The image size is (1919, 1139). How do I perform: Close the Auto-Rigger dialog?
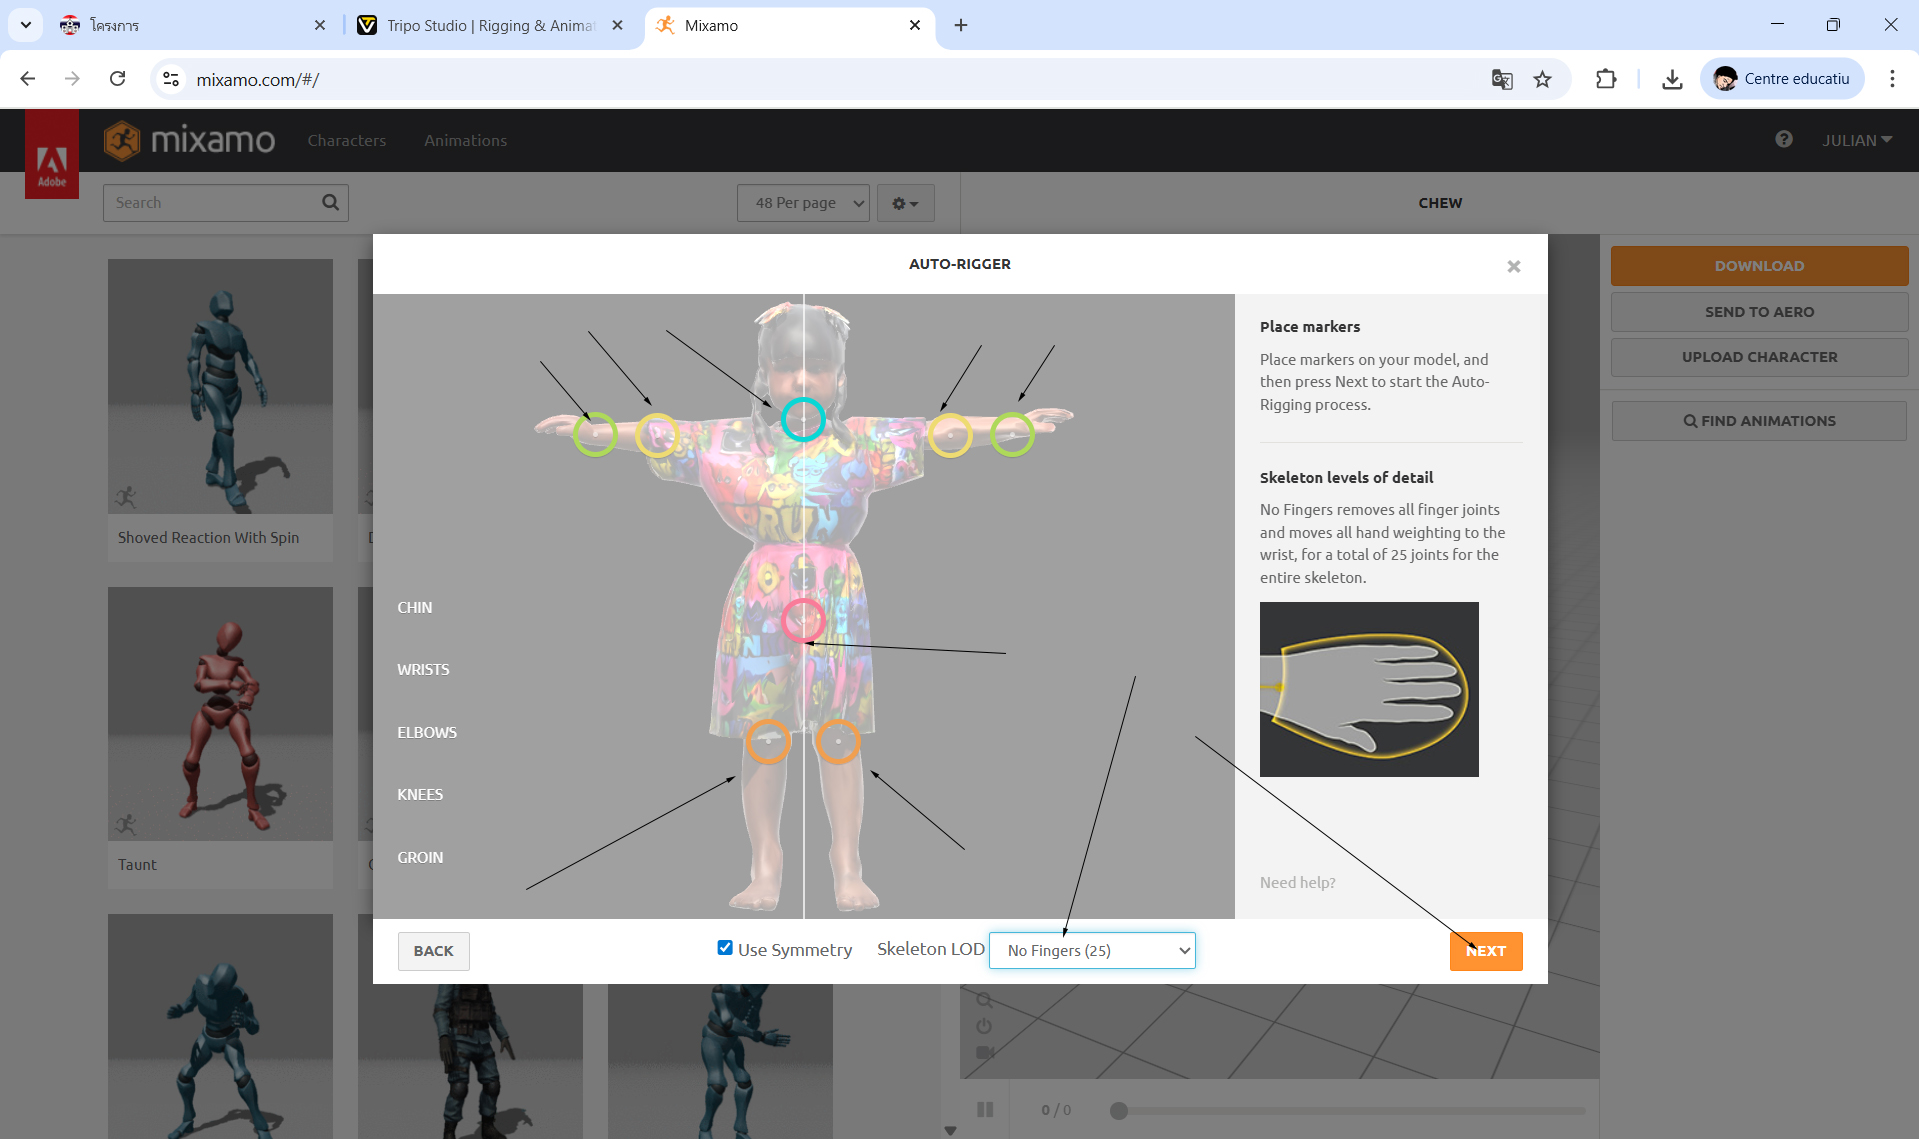click(x=1513, y=266)
